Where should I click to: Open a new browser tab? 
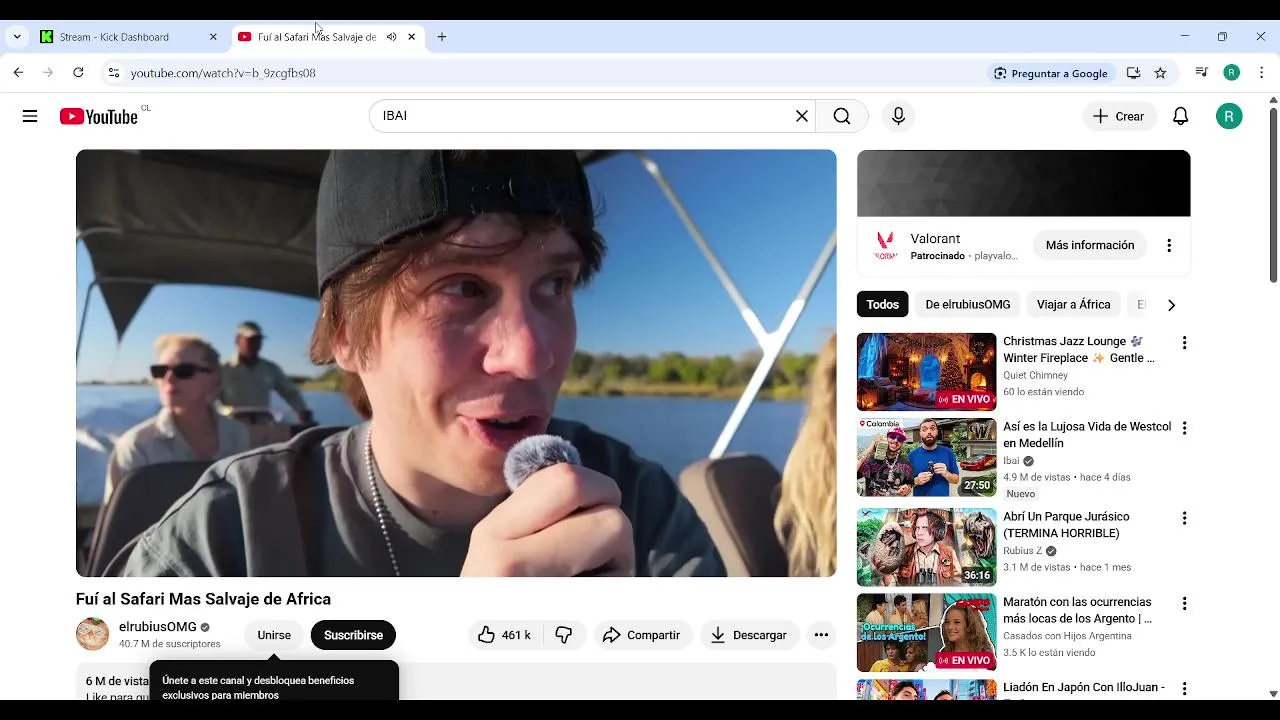pos(442,37)
